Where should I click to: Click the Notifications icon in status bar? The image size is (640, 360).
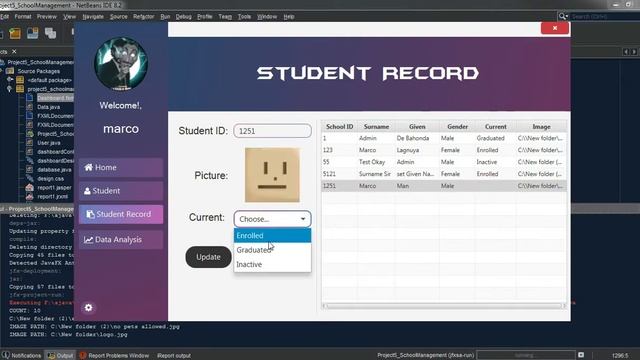(x=5, y=355)
